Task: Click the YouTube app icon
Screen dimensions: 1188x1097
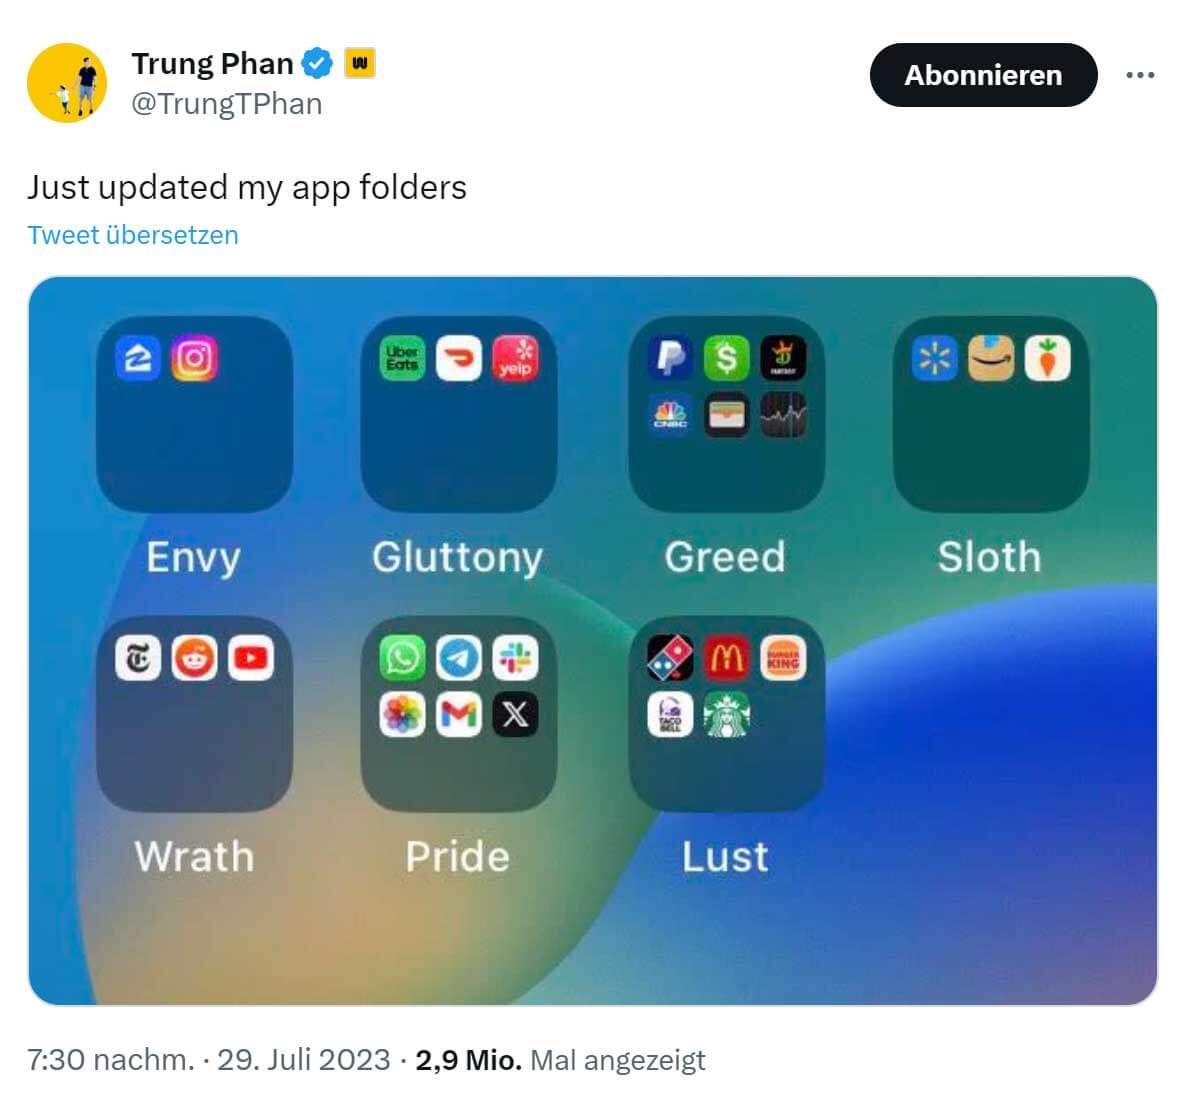Action: [251, 658]
